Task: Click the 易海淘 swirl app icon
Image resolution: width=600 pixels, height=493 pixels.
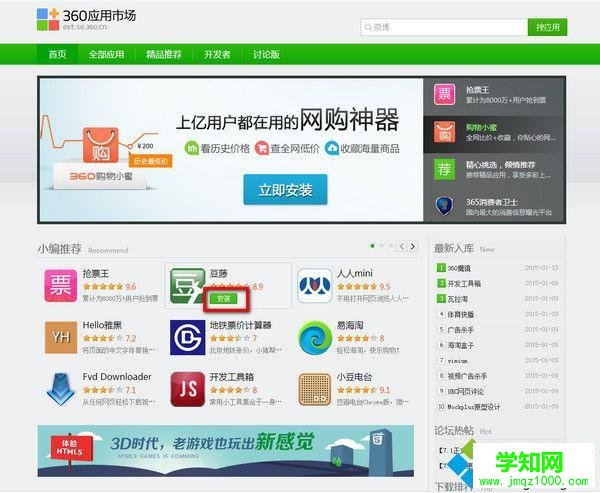Action: (315, 337)
